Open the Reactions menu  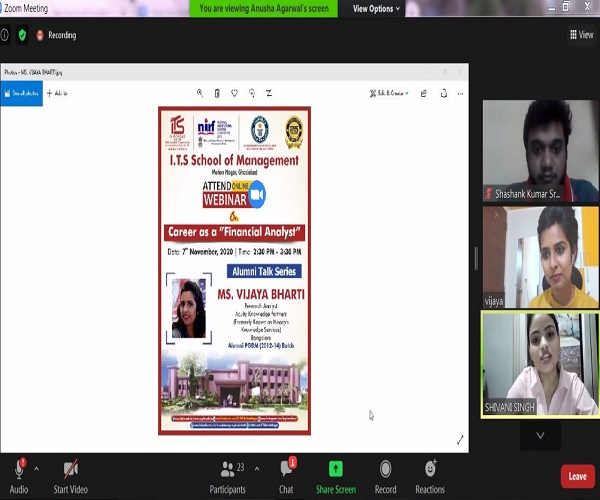pos(430,476)
